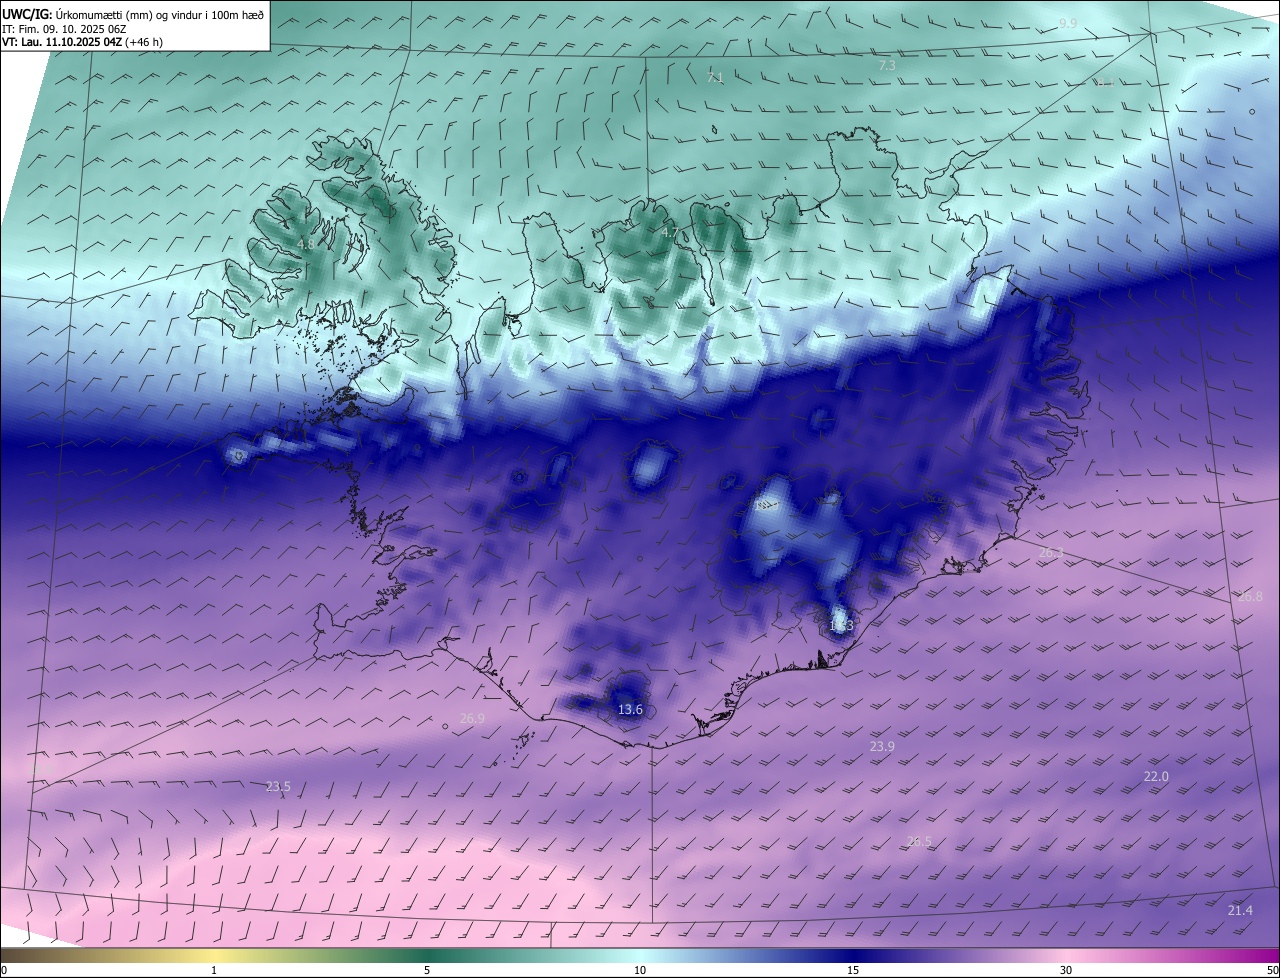Click the 26.3 value on the map
The height and width of the screenshot is (978, 1280).
tap(1051, 553)
